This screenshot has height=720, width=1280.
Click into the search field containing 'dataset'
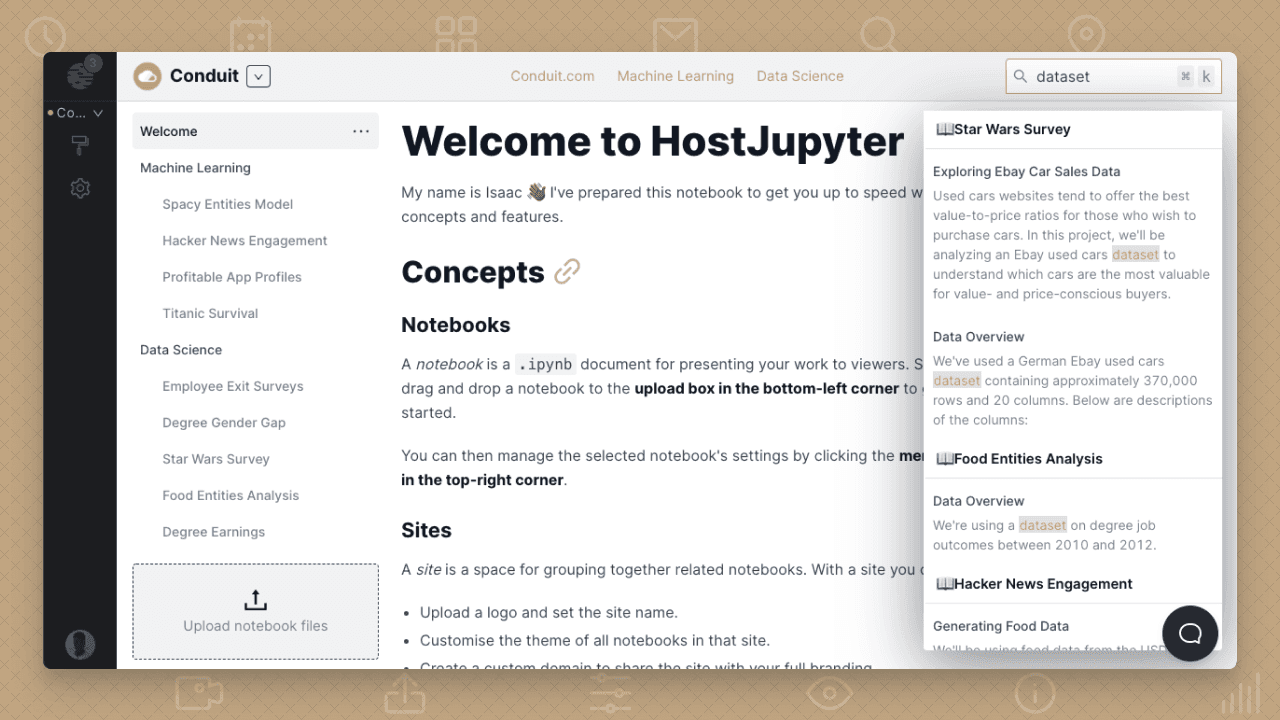point(1114,76)
